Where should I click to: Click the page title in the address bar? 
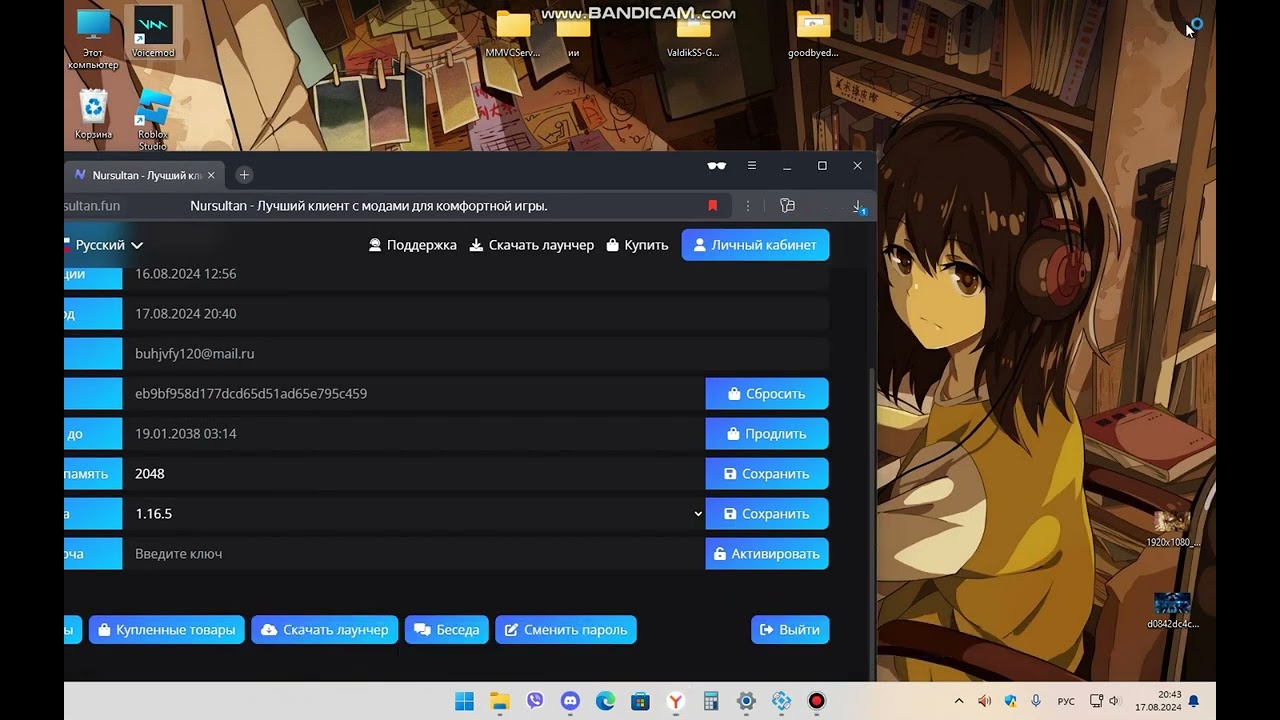tap(369, 206)
